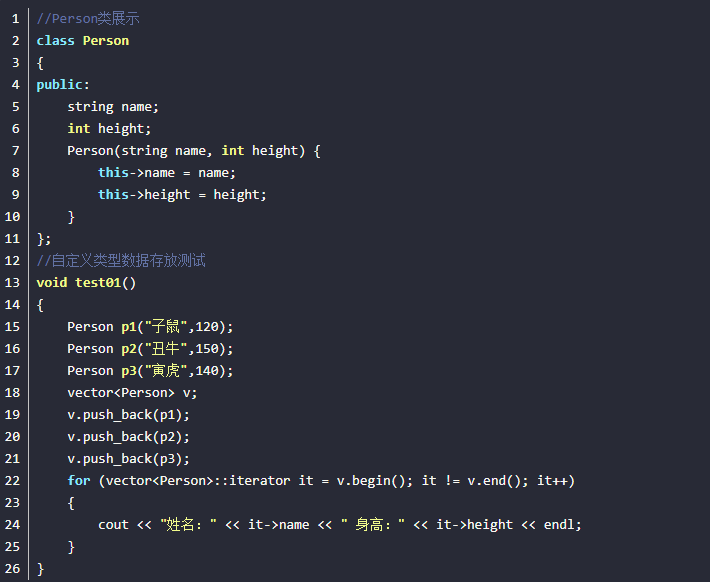The height and width of the screenshot is (582, 710).
Task: Place cursor on 'public:' keyword
Action: (x=62, y=85)
